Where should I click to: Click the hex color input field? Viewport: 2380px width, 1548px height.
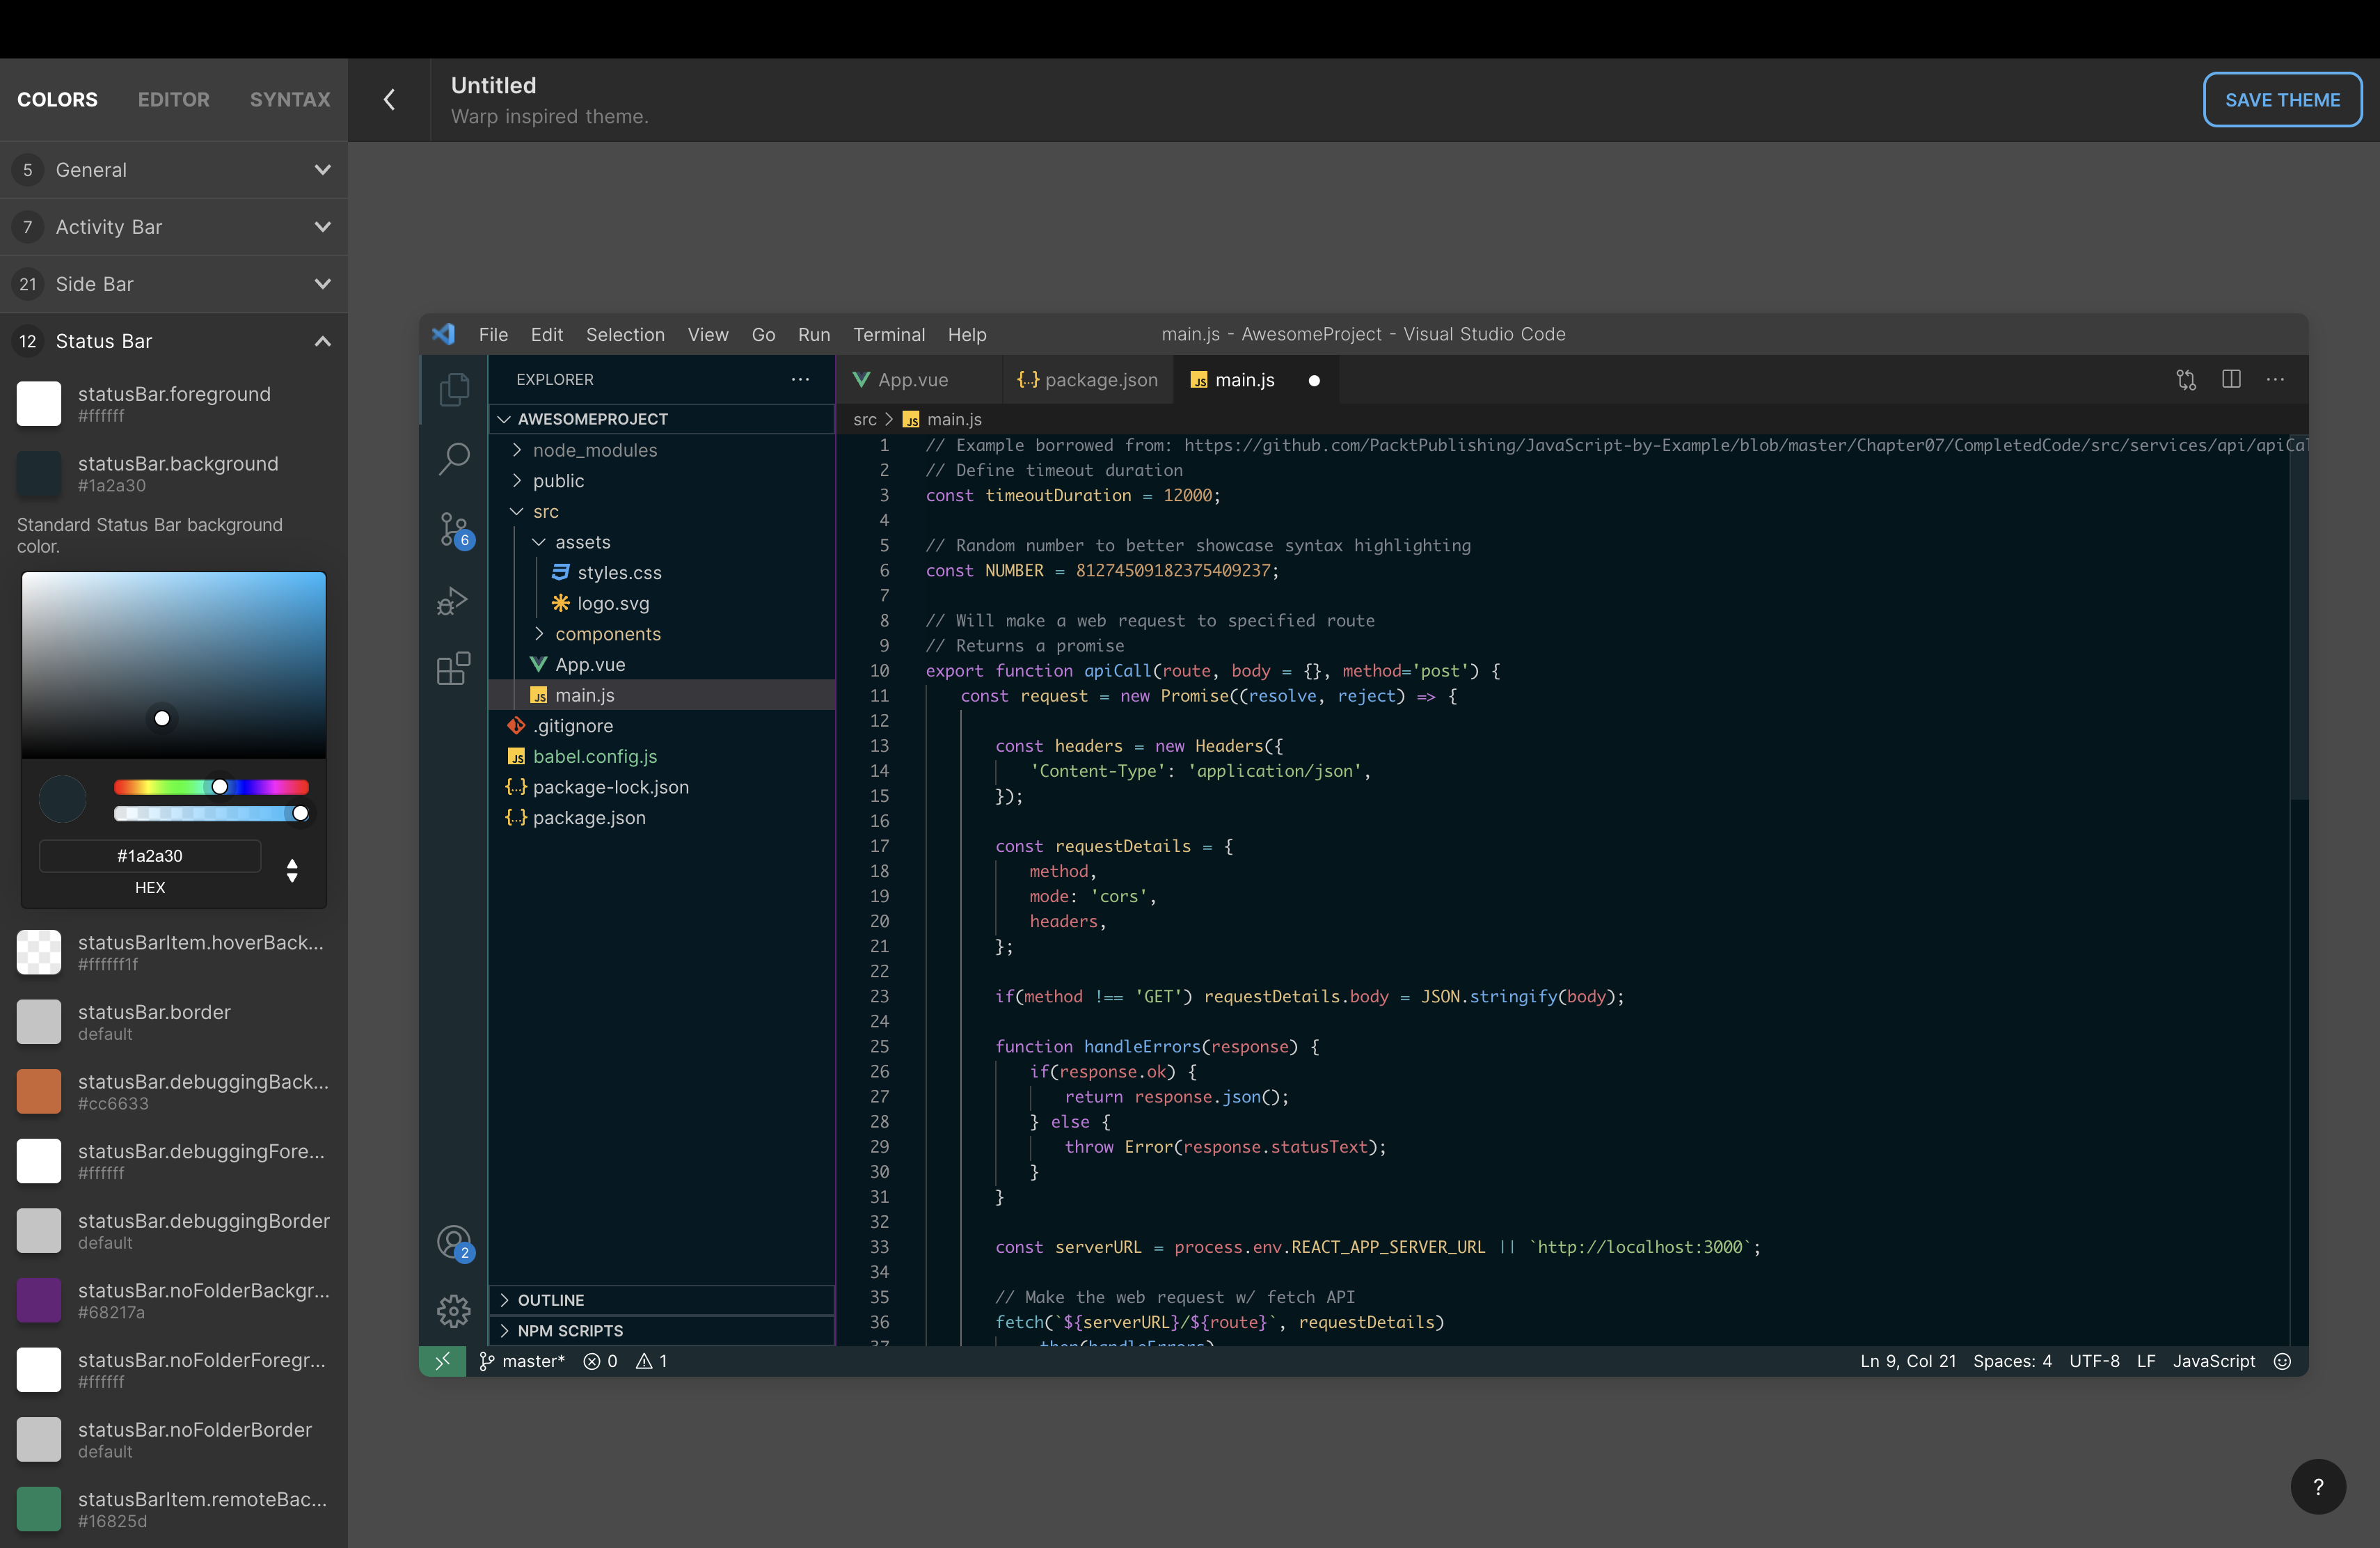click(x=150, y=856)
